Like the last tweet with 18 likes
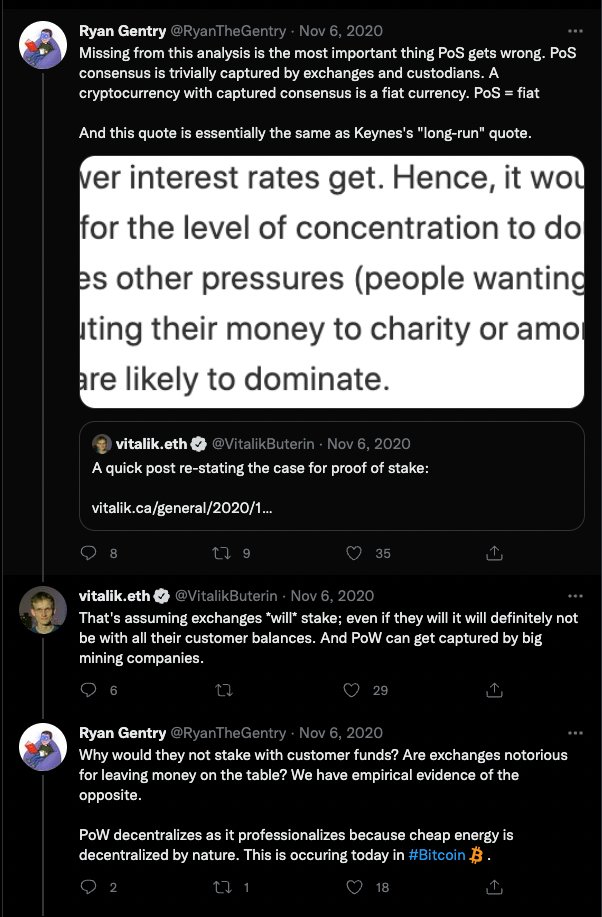Image resolution: width=602 pixels, height=917 pixels. point(355,887)
